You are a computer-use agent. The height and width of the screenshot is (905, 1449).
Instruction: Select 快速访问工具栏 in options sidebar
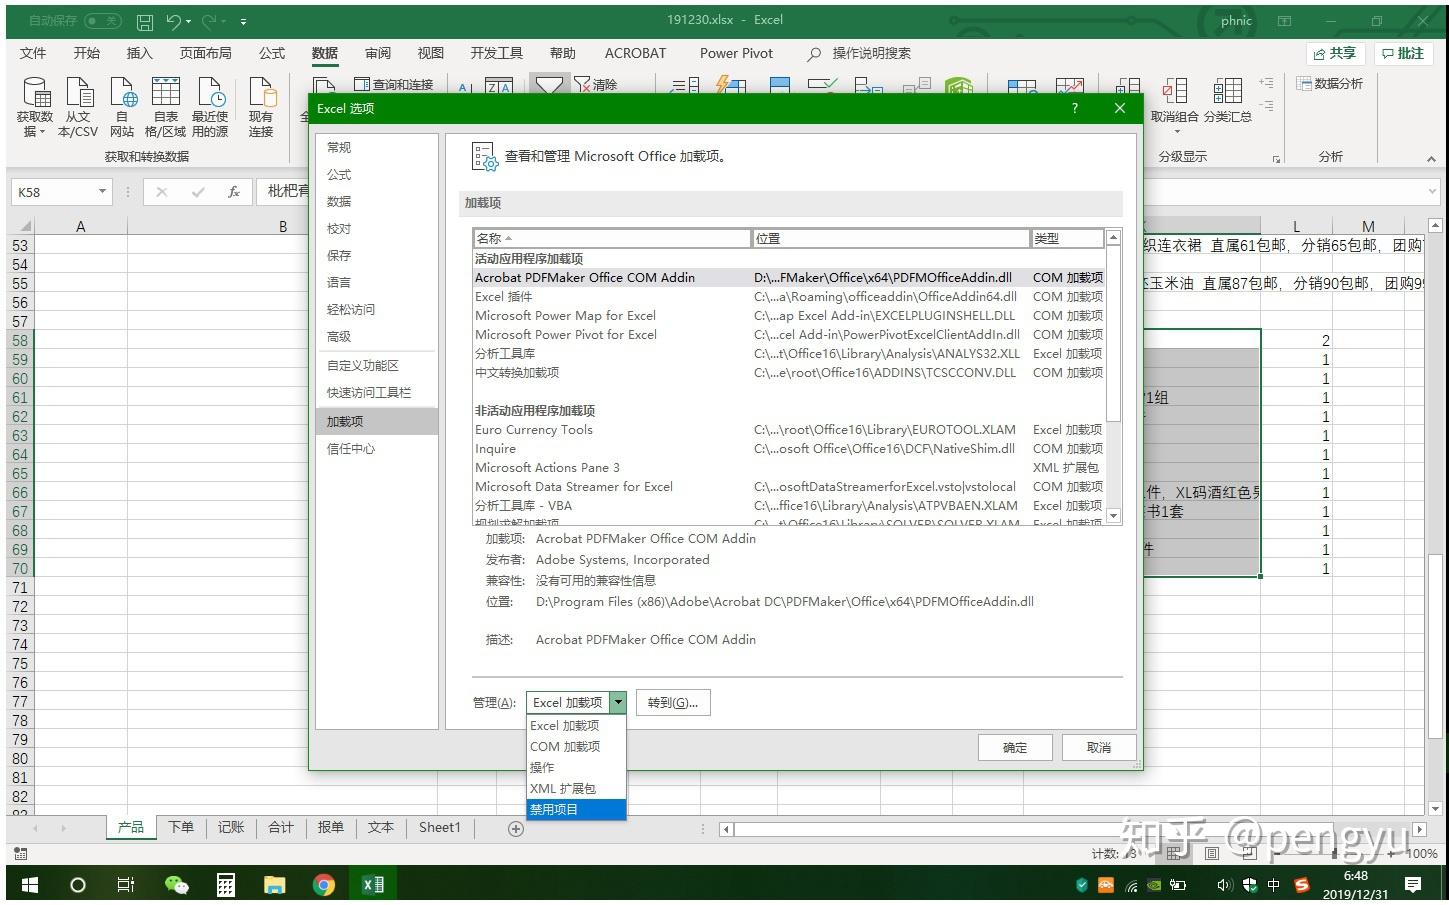[x=377, y=392]
